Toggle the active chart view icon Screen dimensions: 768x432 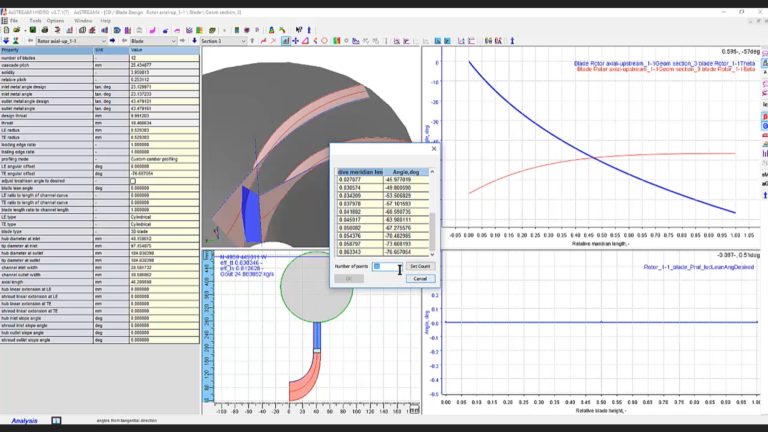[286, 41]
